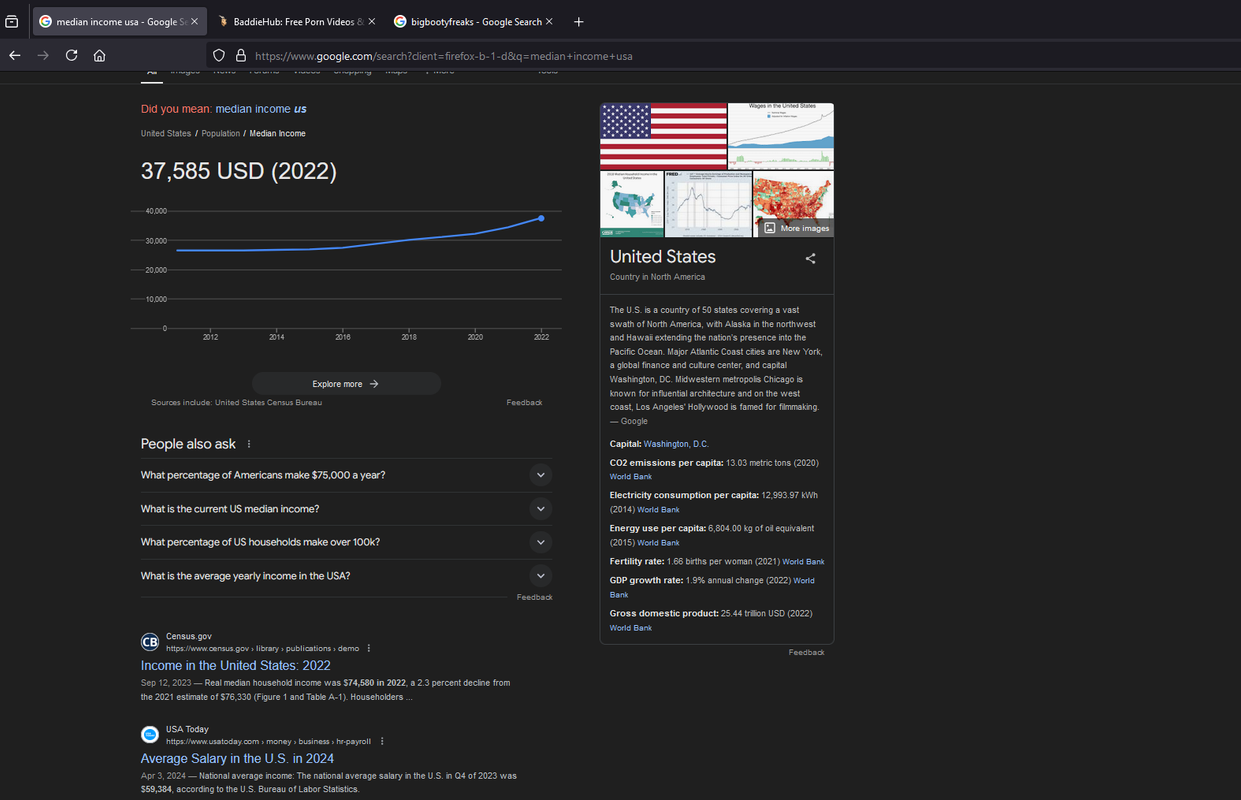The width and height of the screenshot is (1241, 800).
Task: Click the Median Income breadcrumb
Action: click(x=277, y=133)
